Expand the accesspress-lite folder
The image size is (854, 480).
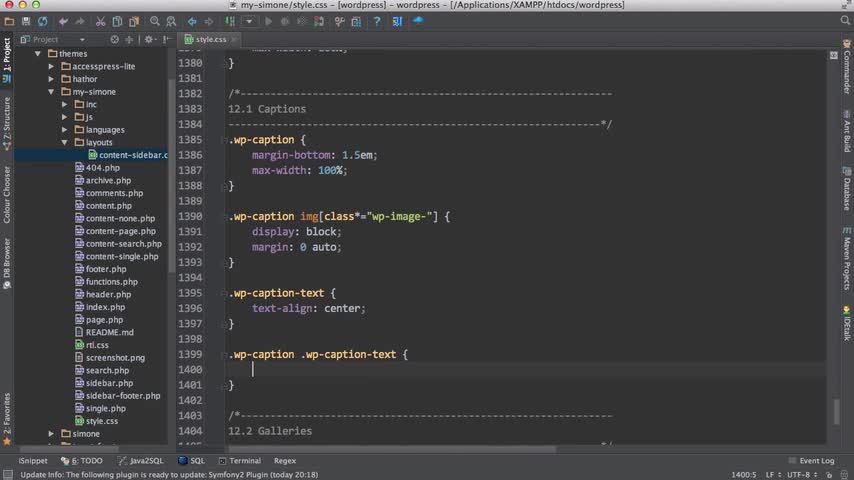click(51, 66)
